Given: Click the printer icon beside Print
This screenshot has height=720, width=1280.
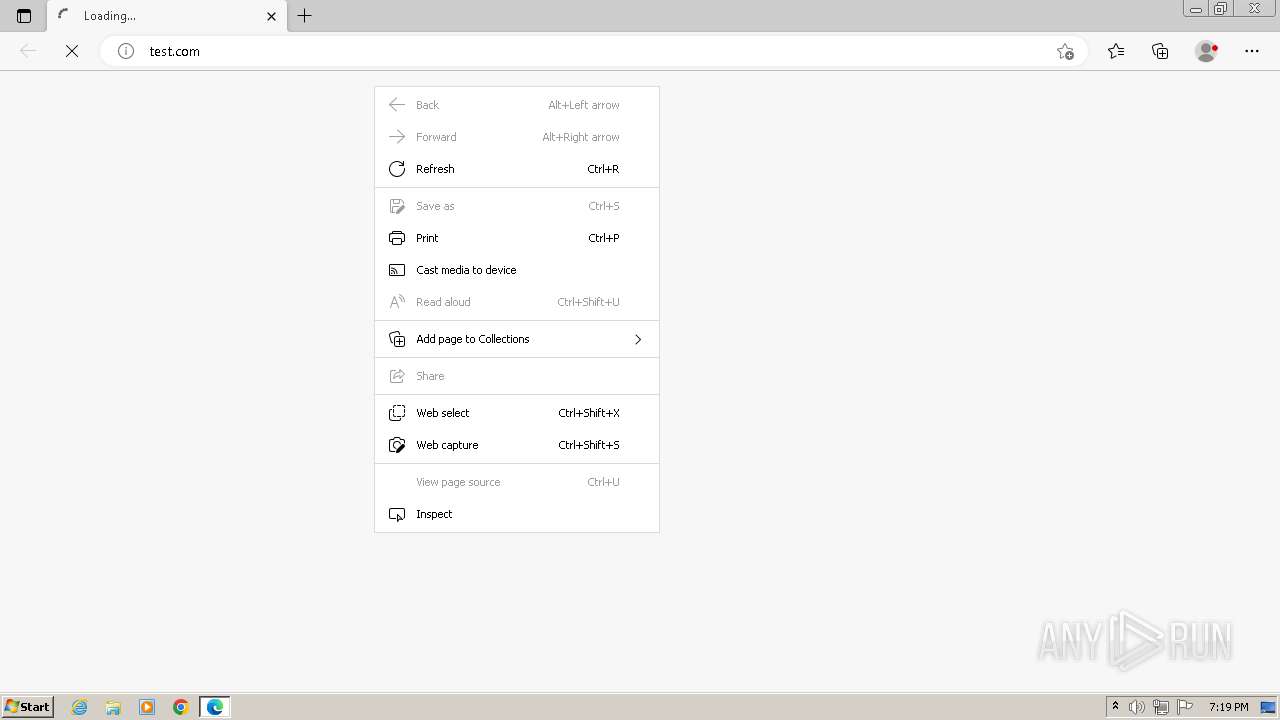Looking at the screenshot, I should (397, 238).
